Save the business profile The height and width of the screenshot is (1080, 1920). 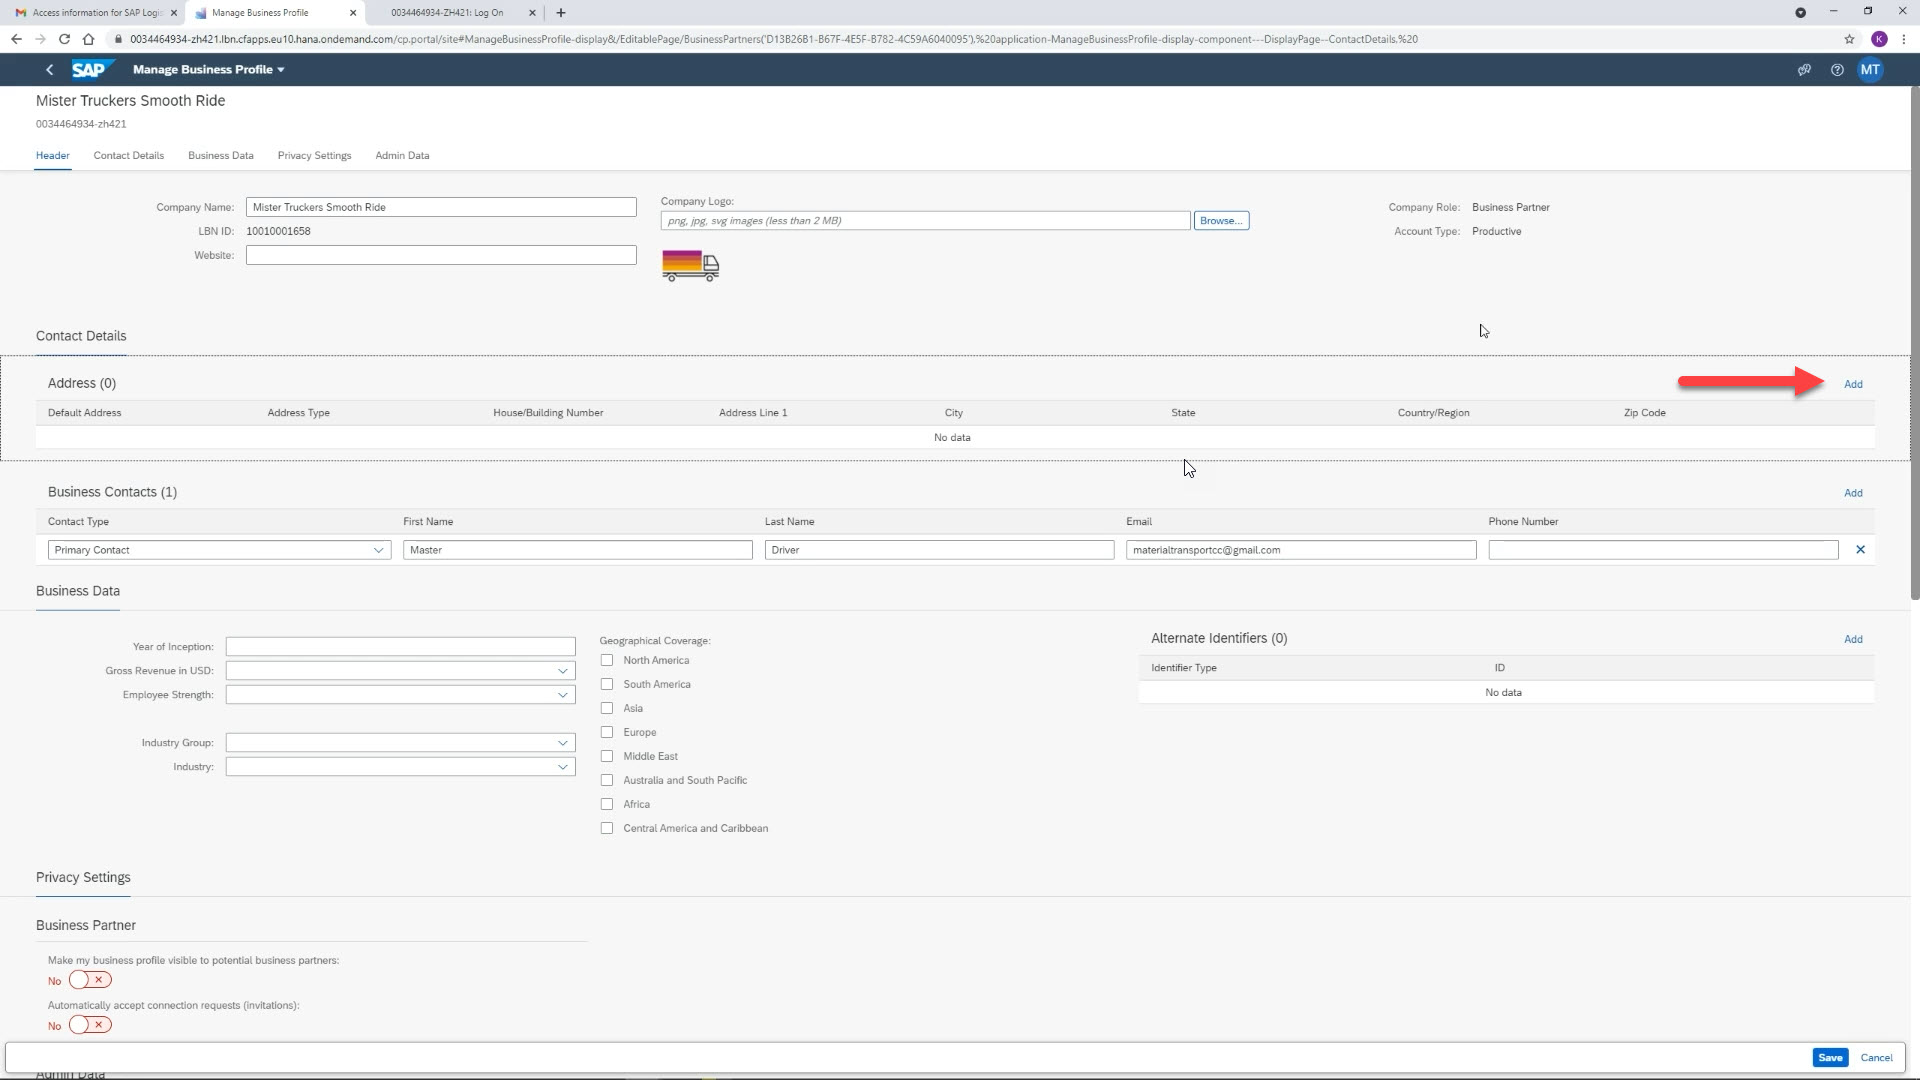tap(1830, 1058)
